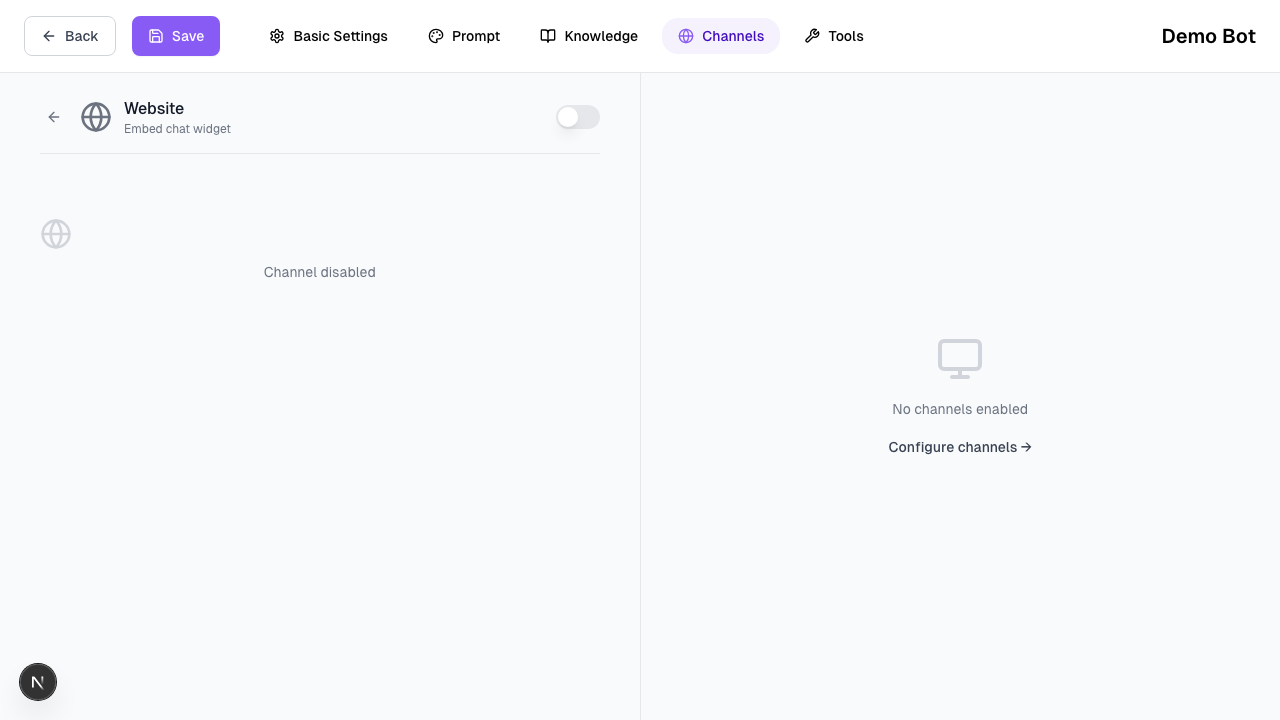
Task: Click the Channels globe icon in navigation
Action: point(686,36)
